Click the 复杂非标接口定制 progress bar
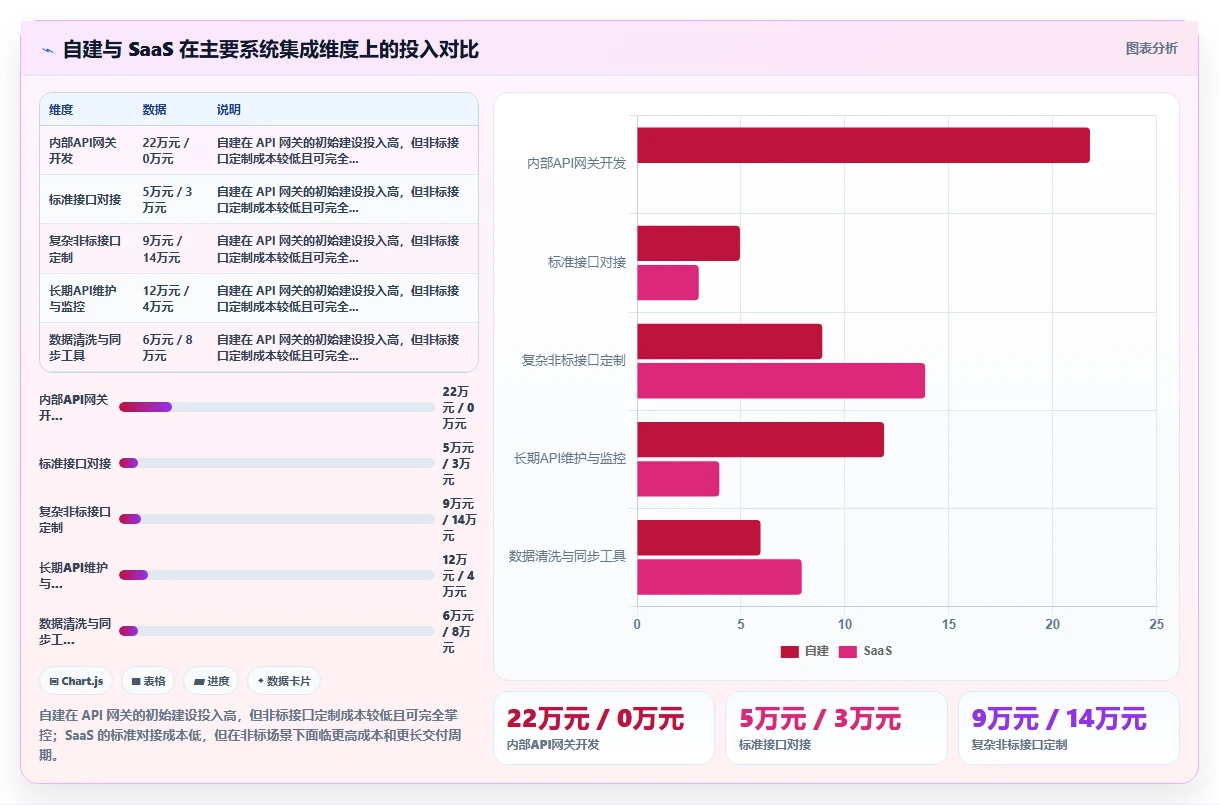 (x=277, y=519)
